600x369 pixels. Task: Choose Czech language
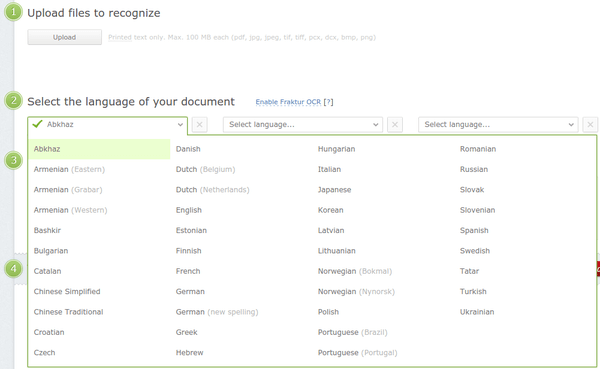[44, 353]
